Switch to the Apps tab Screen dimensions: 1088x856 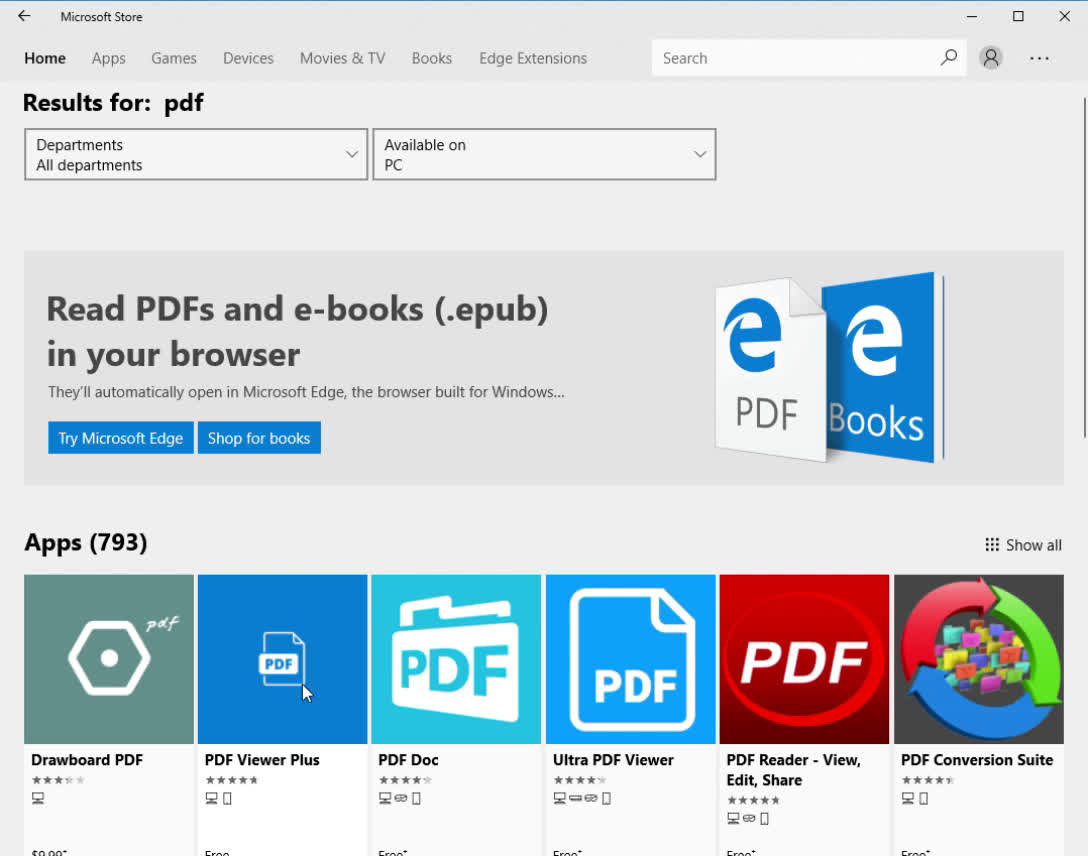[108, 58]
